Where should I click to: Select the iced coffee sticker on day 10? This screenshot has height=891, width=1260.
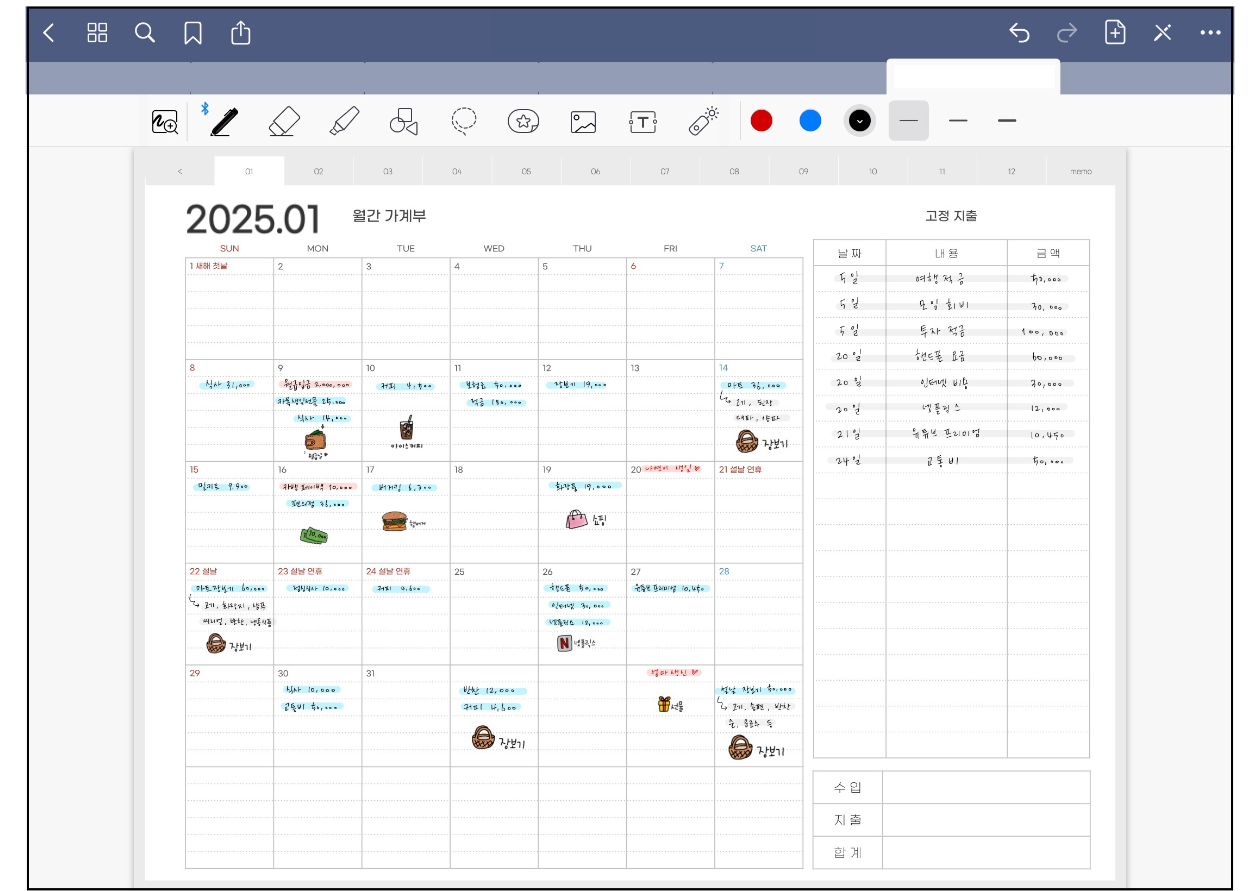coord(406,429)
